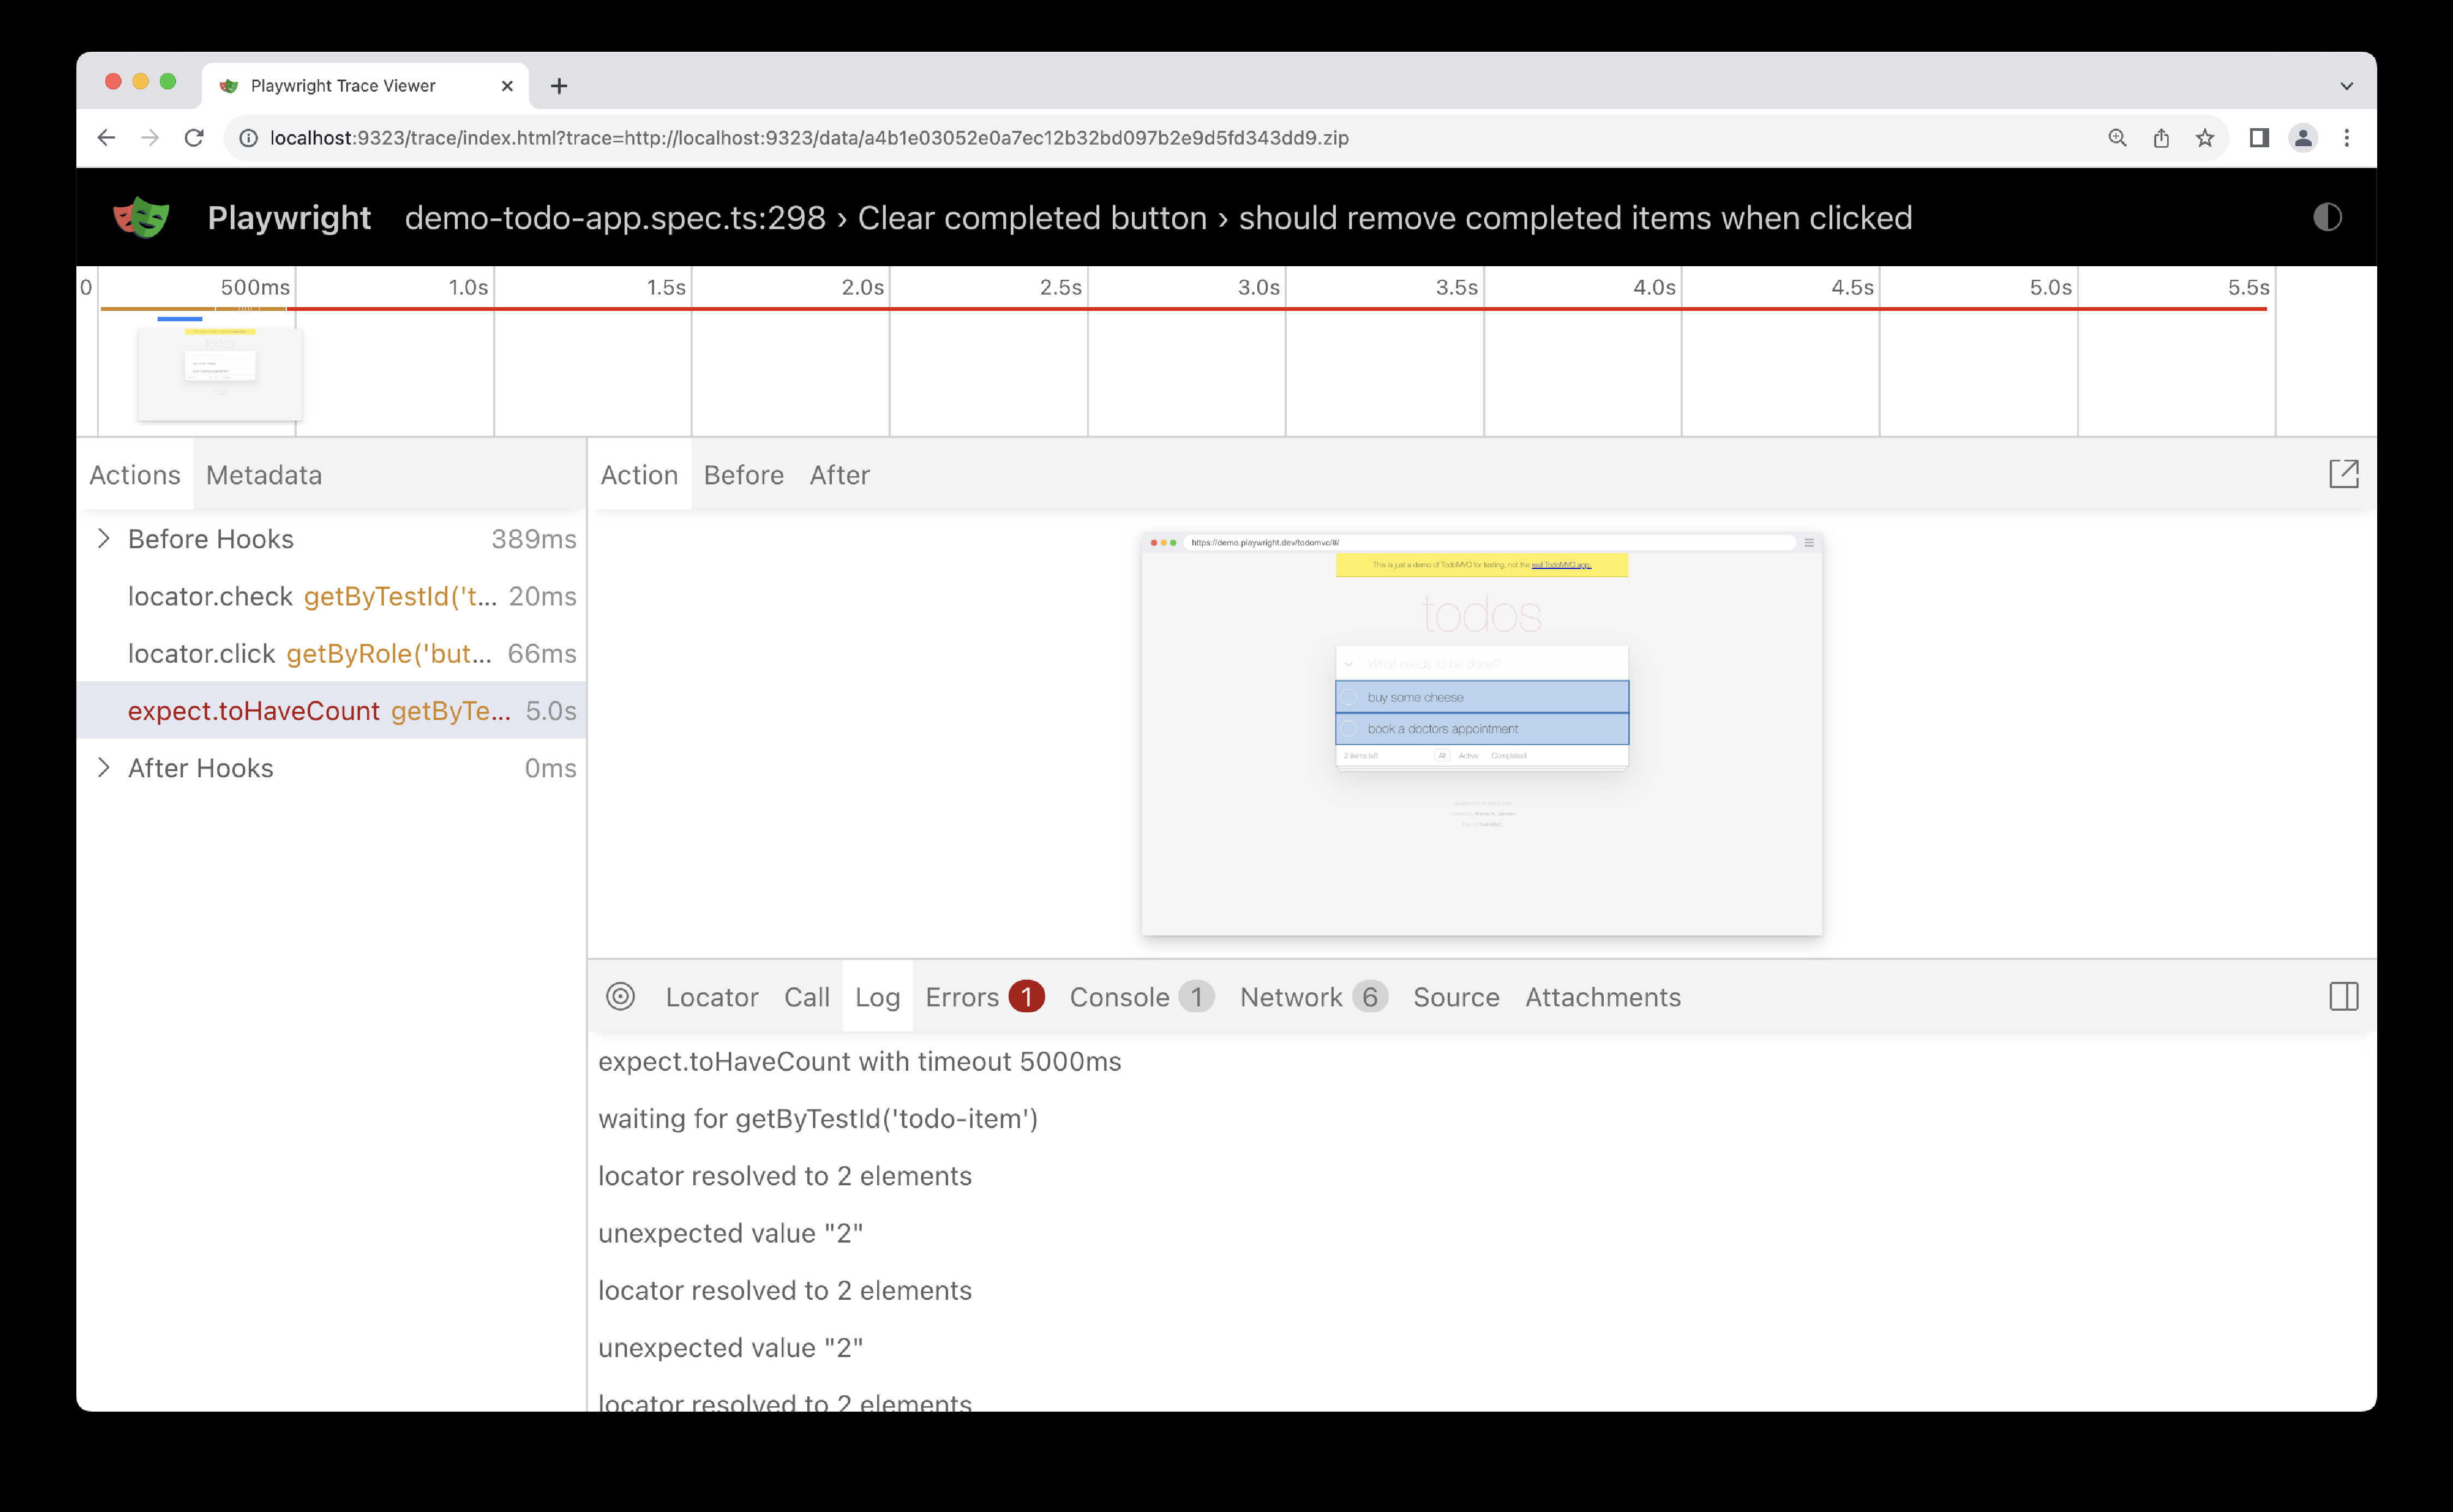The width and height of the screenshot is (2453, 1512).
Task: Select the Actions tab
Action: coord(135,475)
